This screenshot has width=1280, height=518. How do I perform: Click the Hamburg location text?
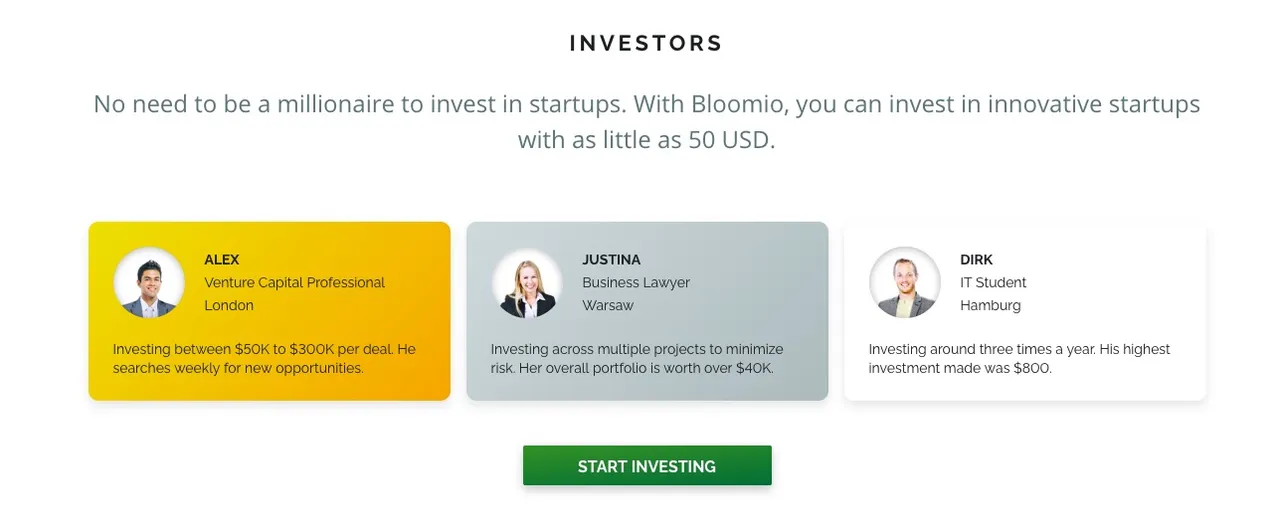tap(991, 306)
